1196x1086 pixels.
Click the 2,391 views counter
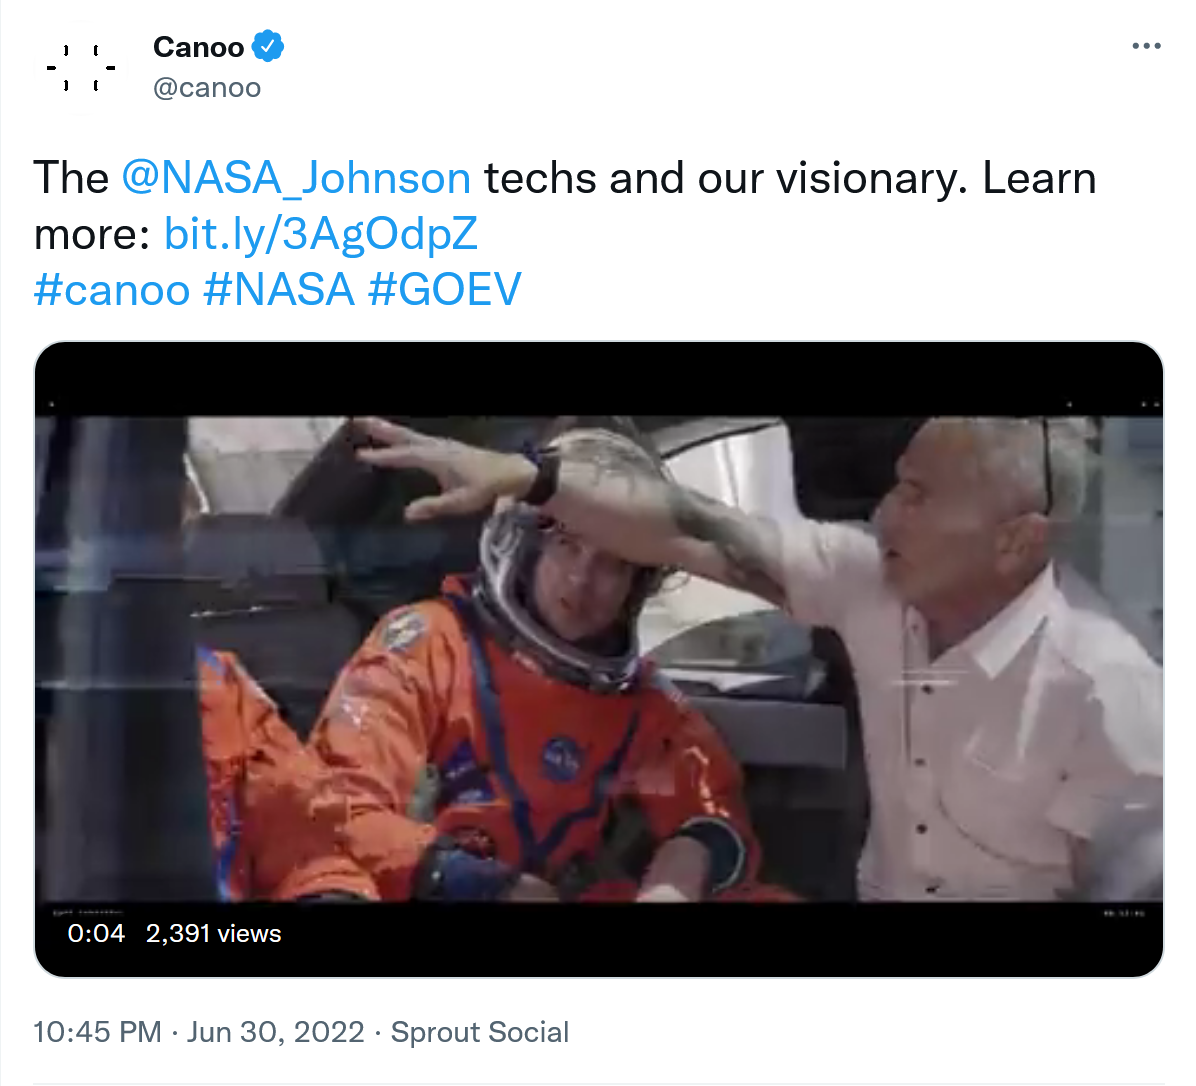pos(214,933)
